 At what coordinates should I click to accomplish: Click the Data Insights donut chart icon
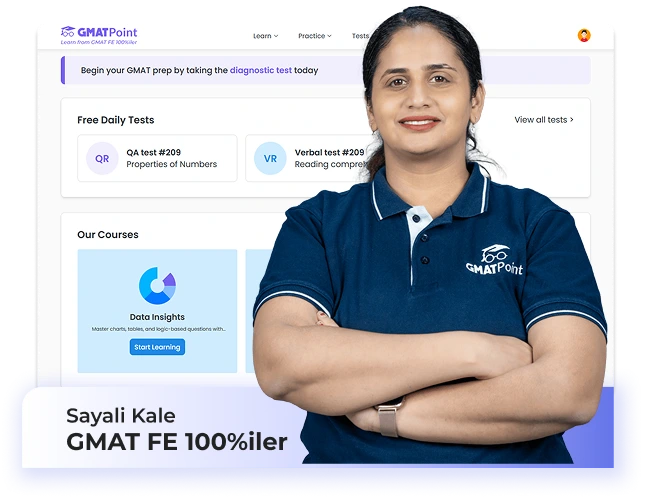click(x=157, y=286)
